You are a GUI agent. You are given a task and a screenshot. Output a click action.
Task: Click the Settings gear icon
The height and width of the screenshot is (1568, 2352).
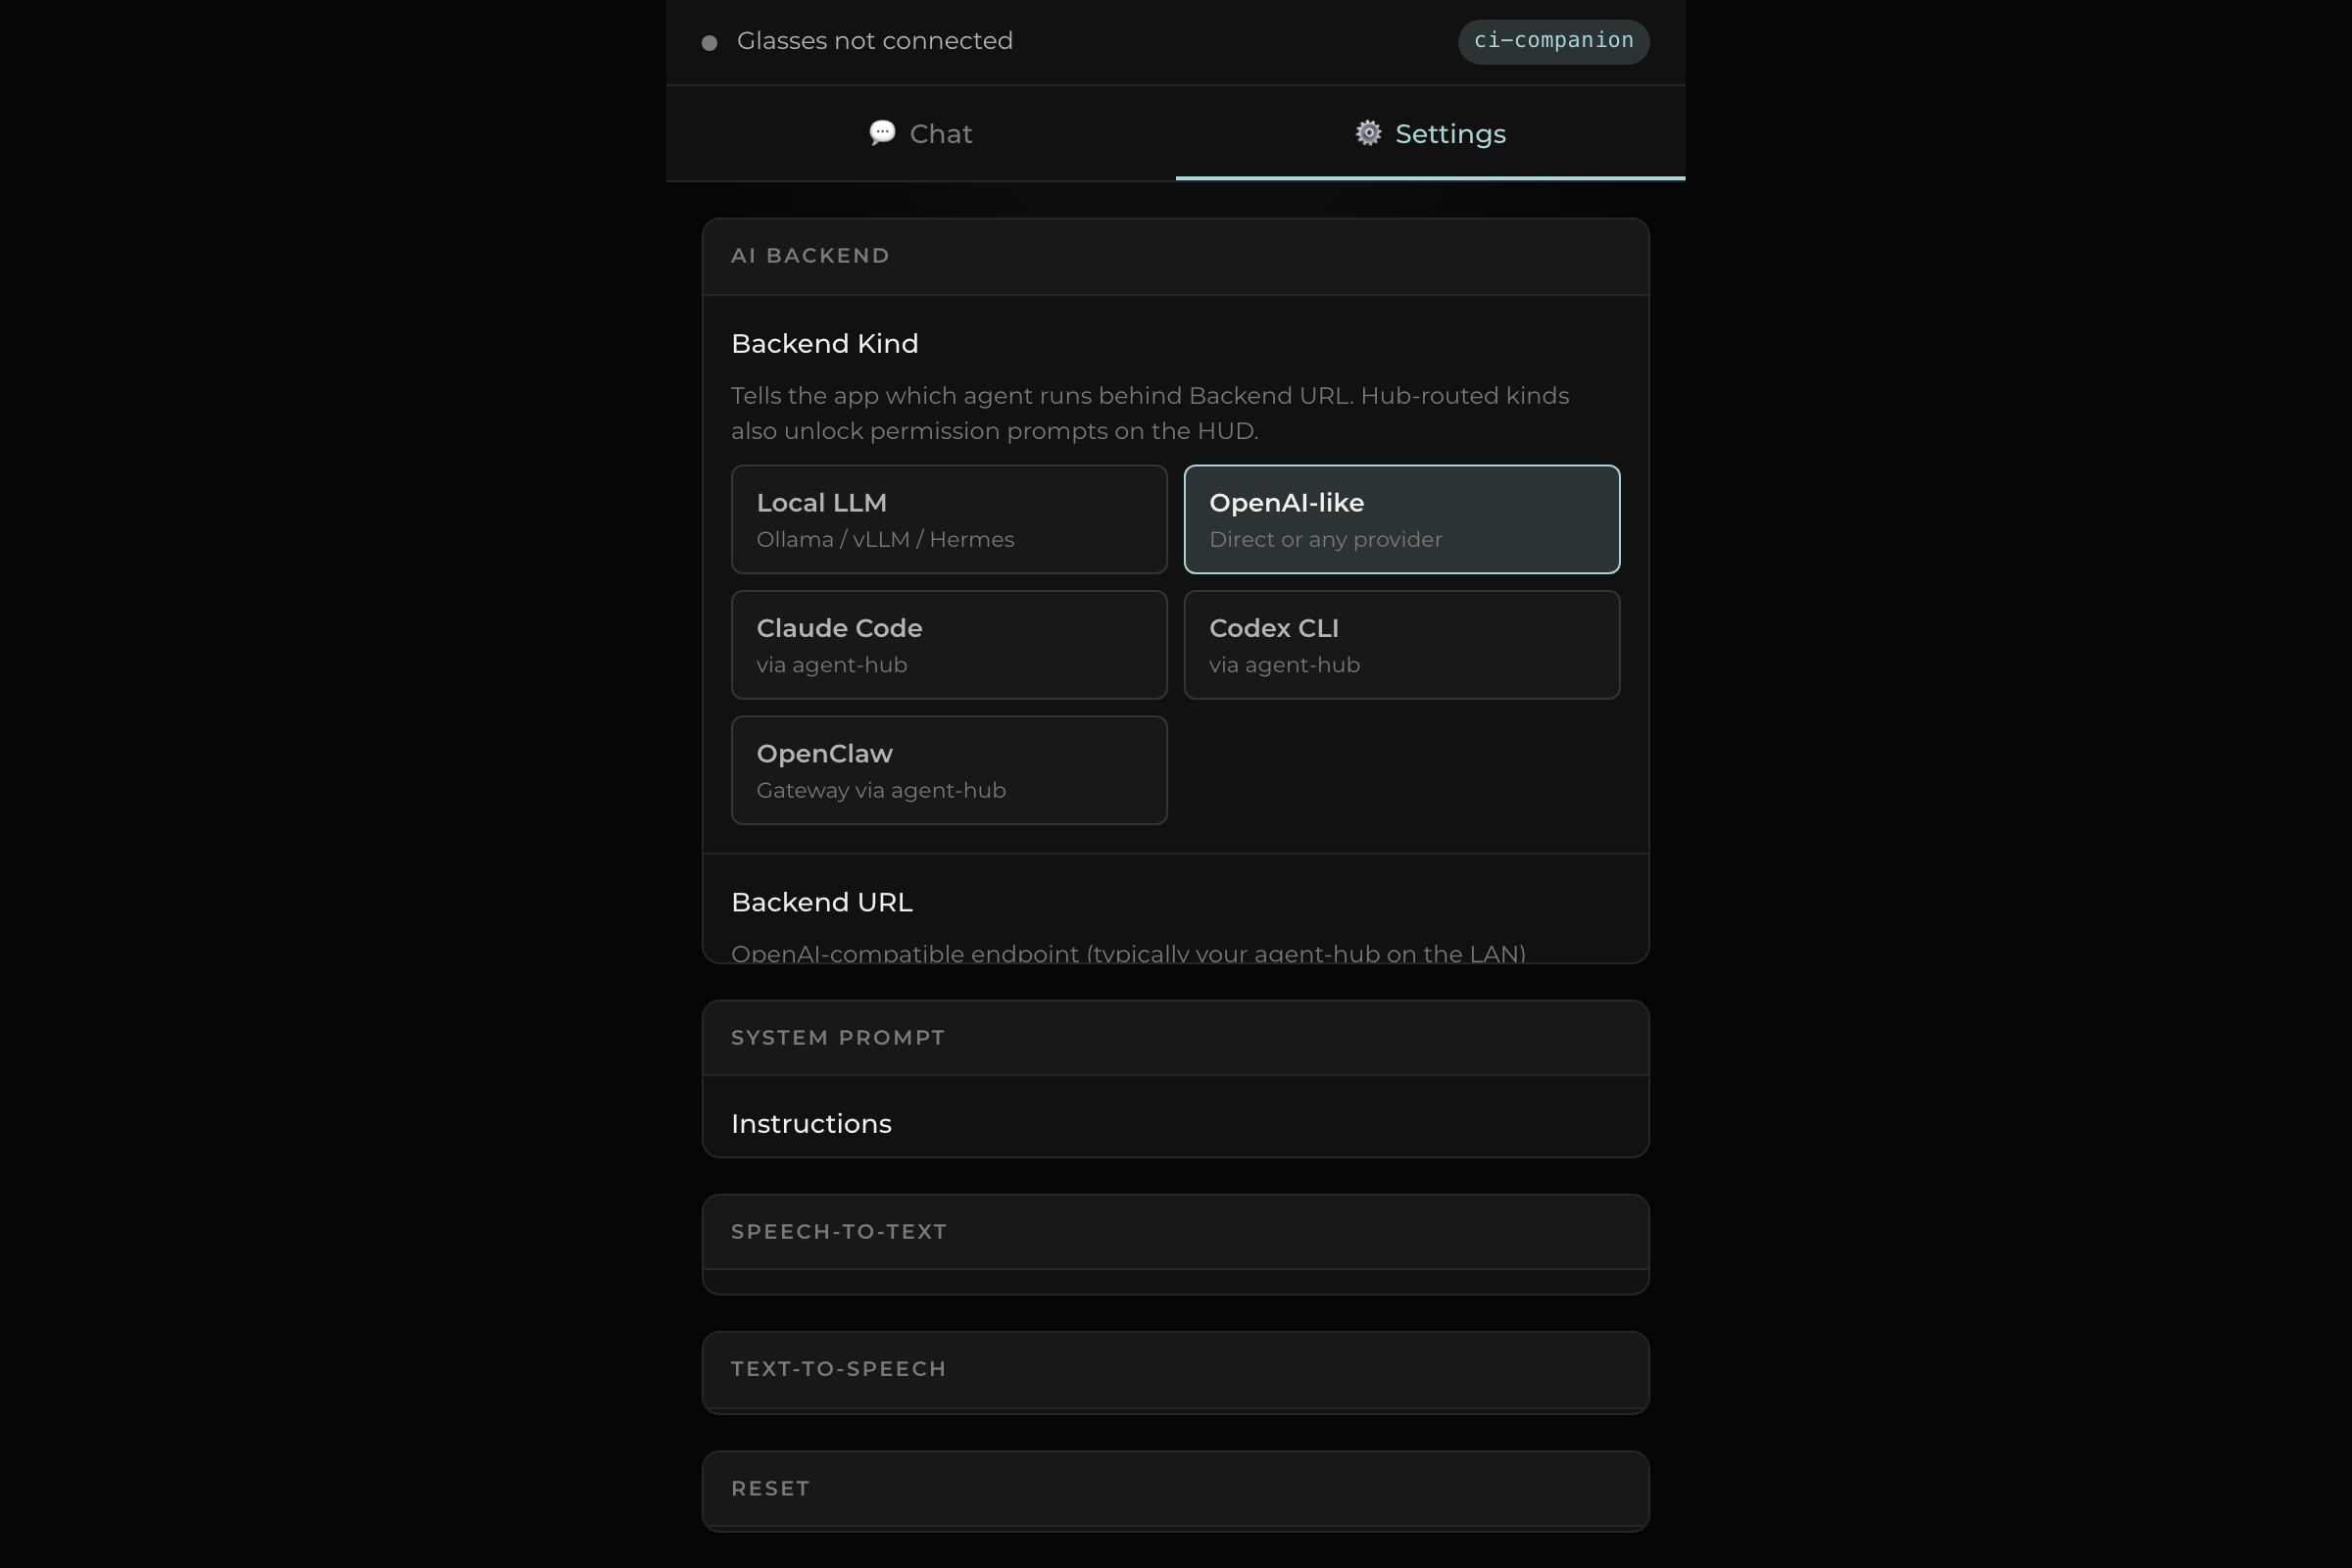[1368, 133]
